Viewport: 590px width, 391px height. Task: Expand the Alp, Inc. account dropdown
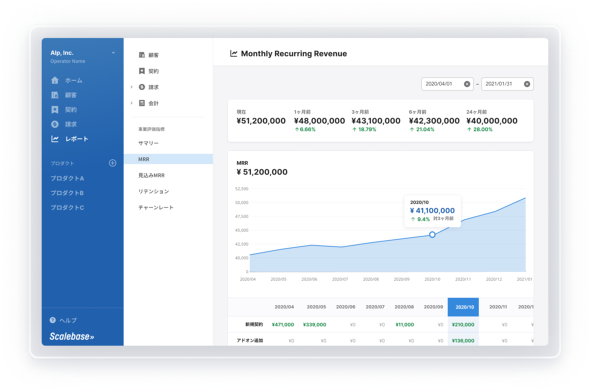coord(113,53)
